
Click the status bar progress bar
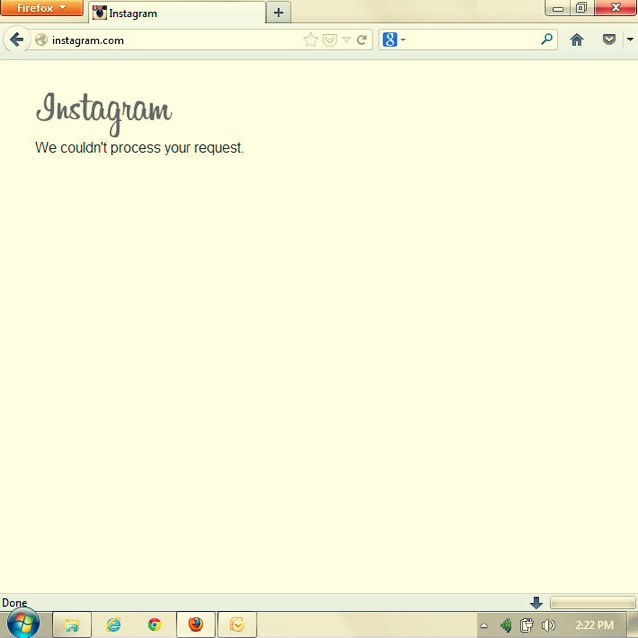(592, 603)
